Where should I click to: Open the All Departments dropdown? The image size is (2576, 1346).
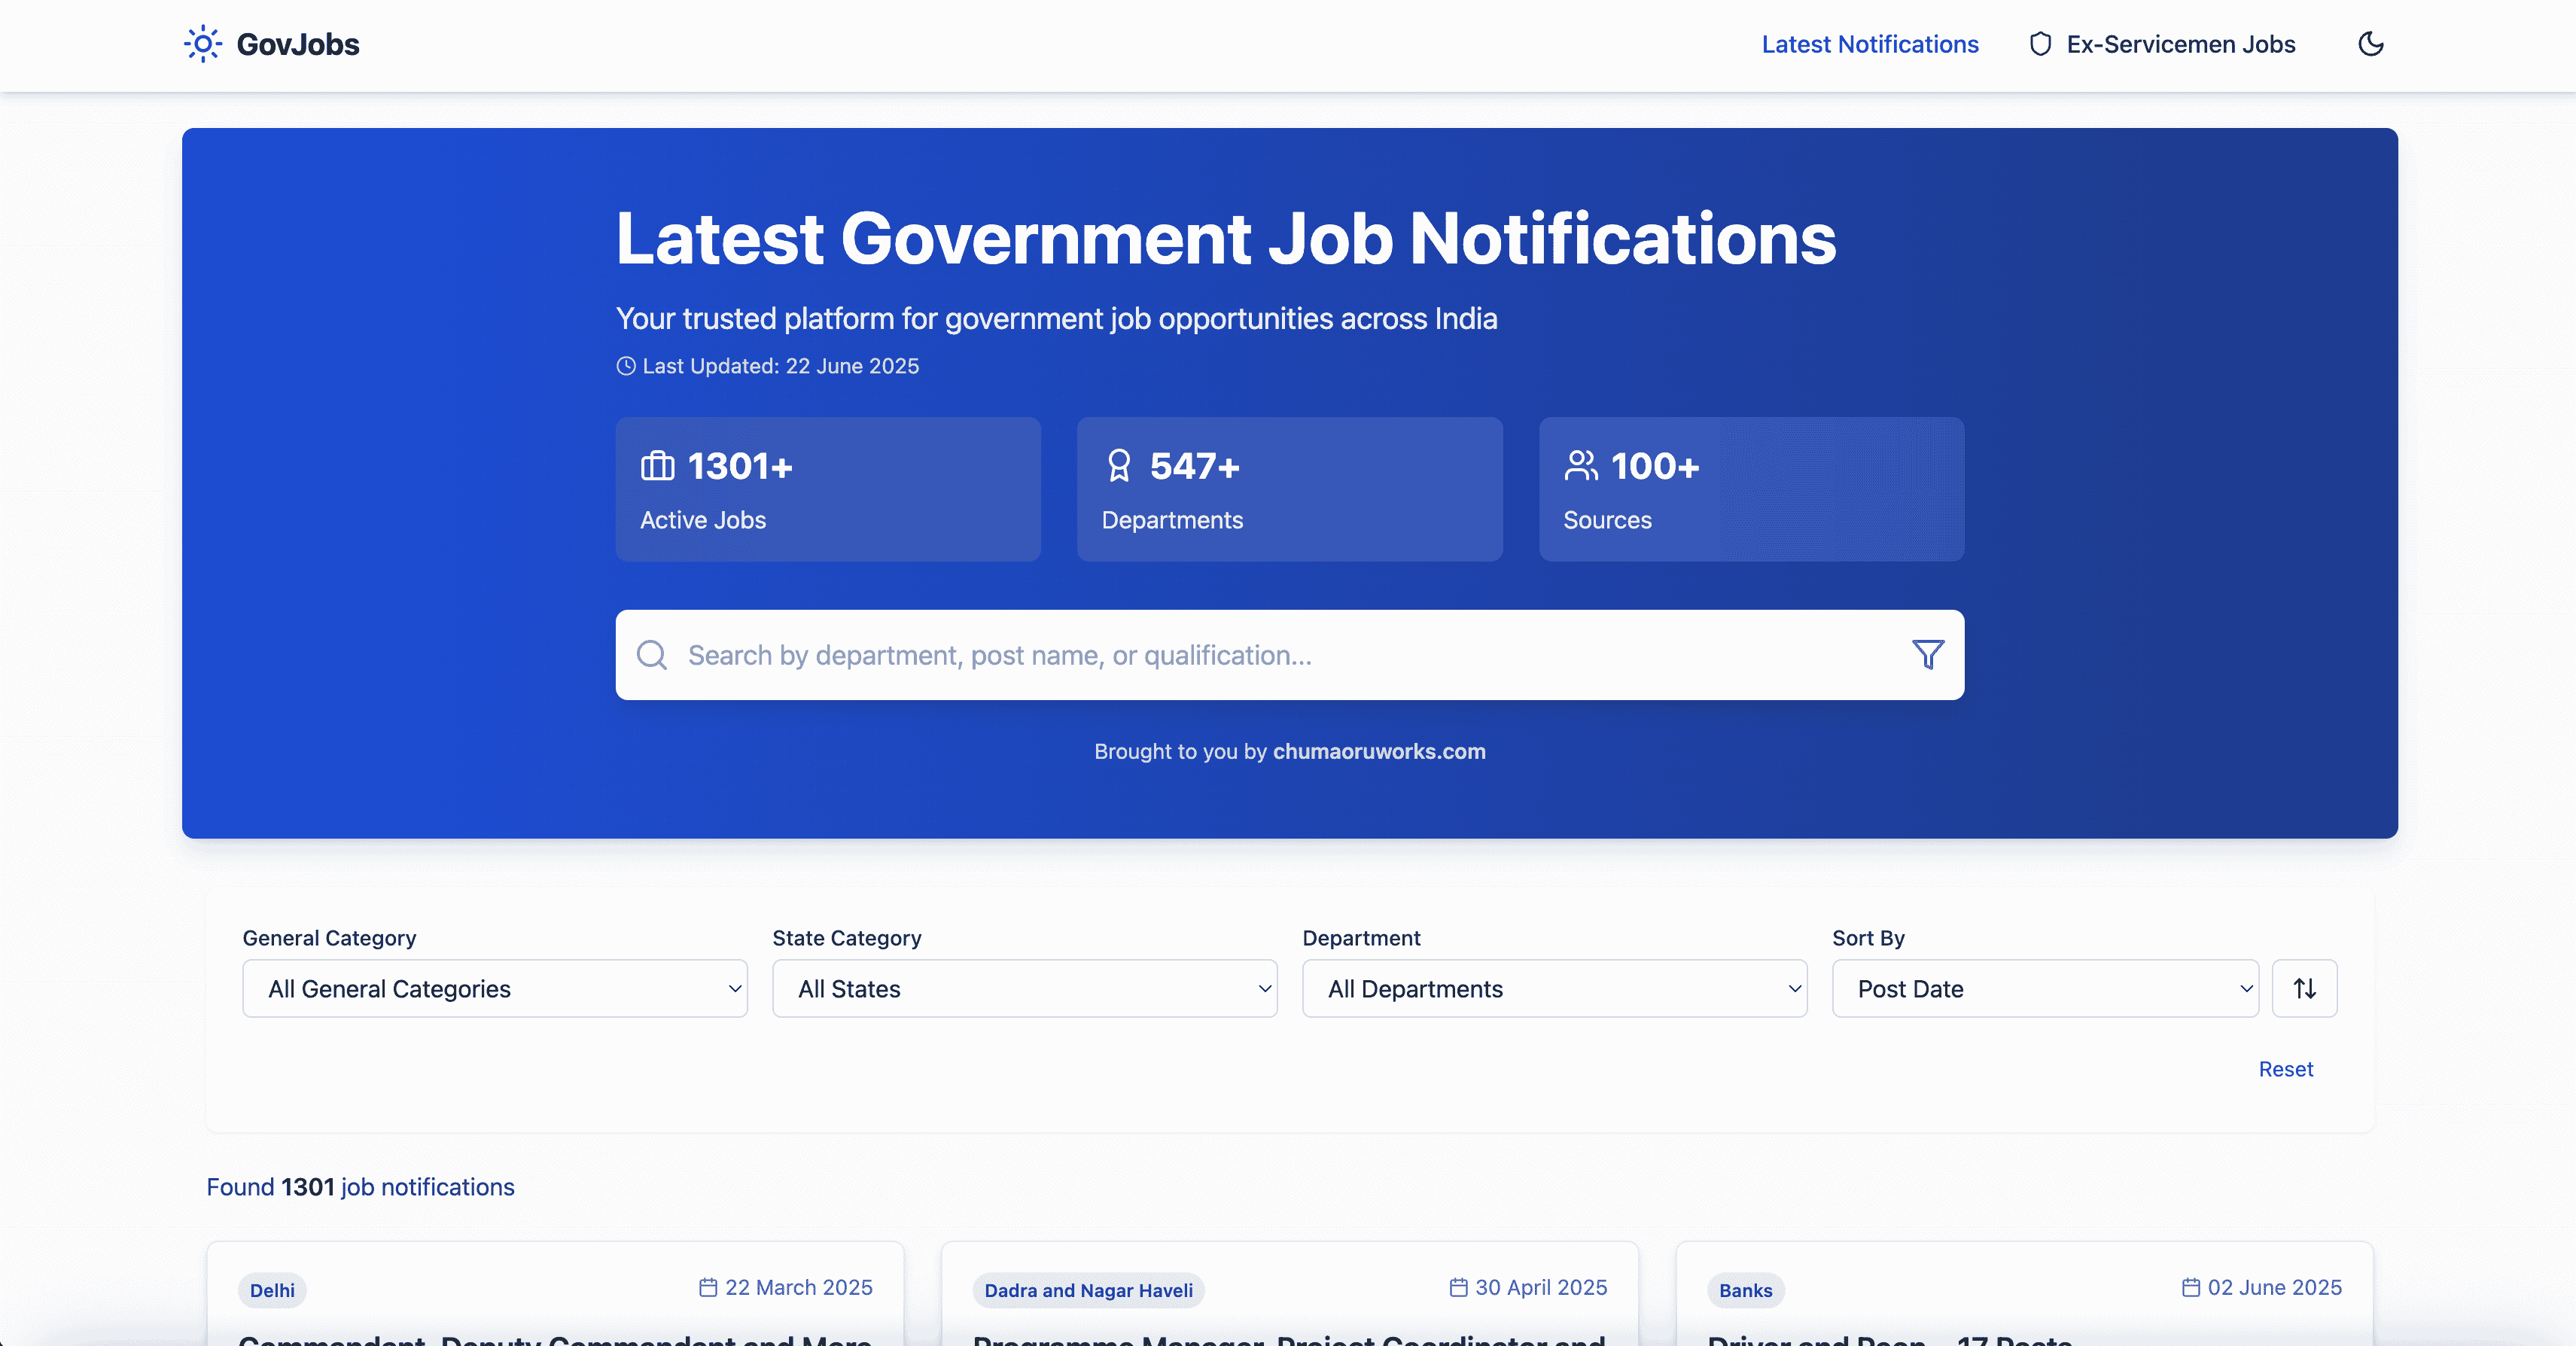tap(1554, 988)
